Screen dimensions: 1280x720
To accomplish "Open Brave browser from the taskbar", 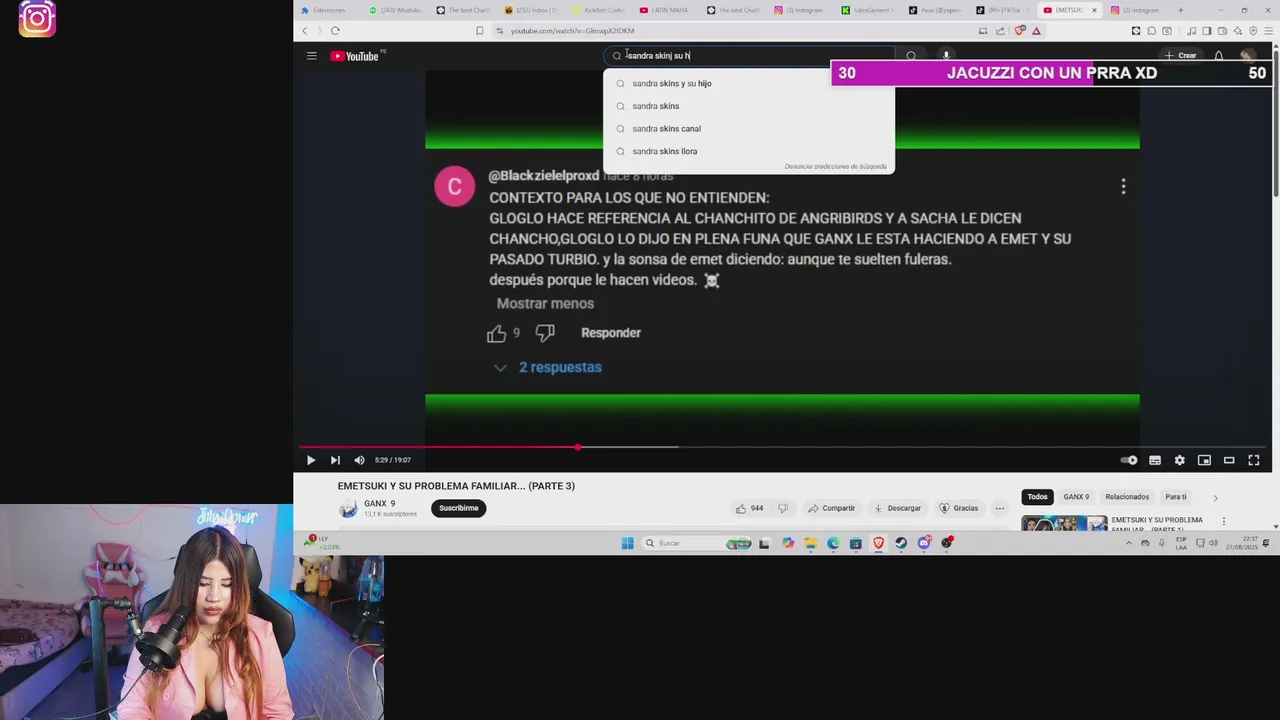I will pos(878,543).
